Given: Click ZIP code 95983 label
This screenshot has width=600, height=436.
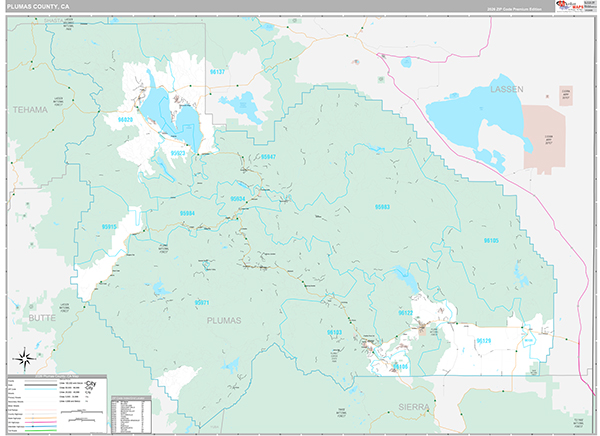Looking at the screenshot, I should click(x=382, y=207).
